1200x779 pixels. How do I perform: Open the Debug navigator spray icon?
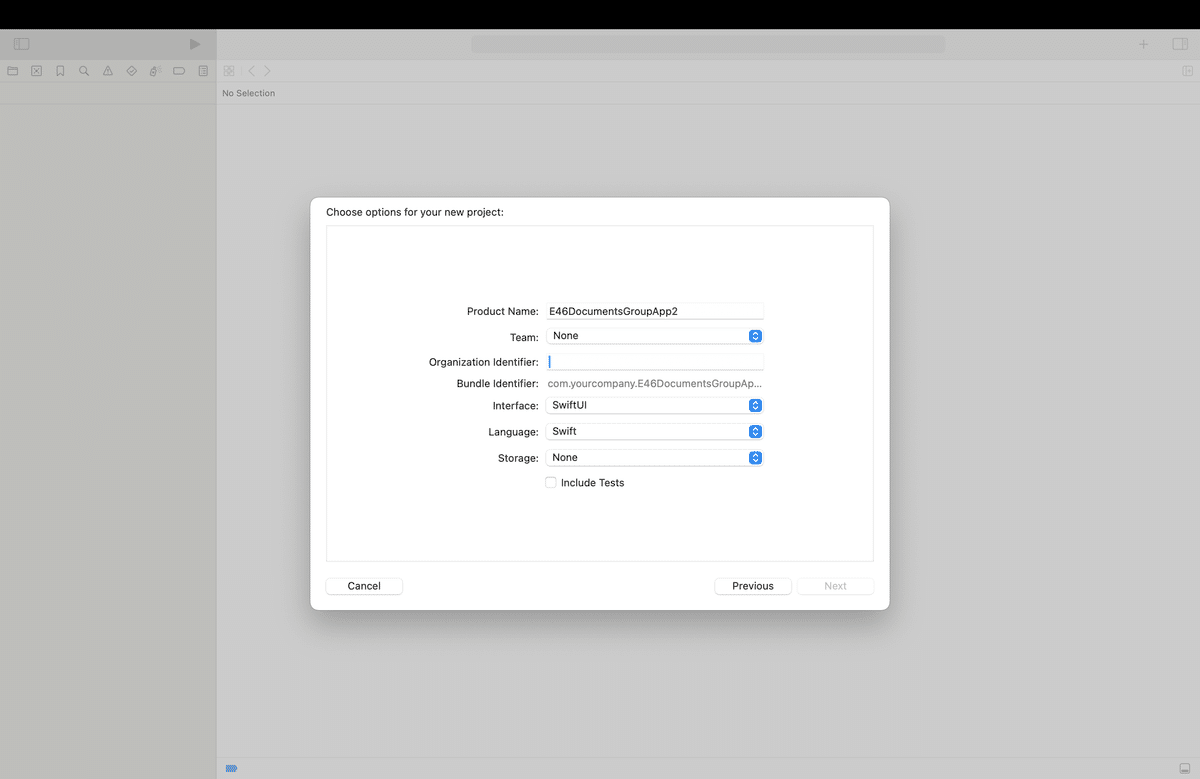pos(155,71)
